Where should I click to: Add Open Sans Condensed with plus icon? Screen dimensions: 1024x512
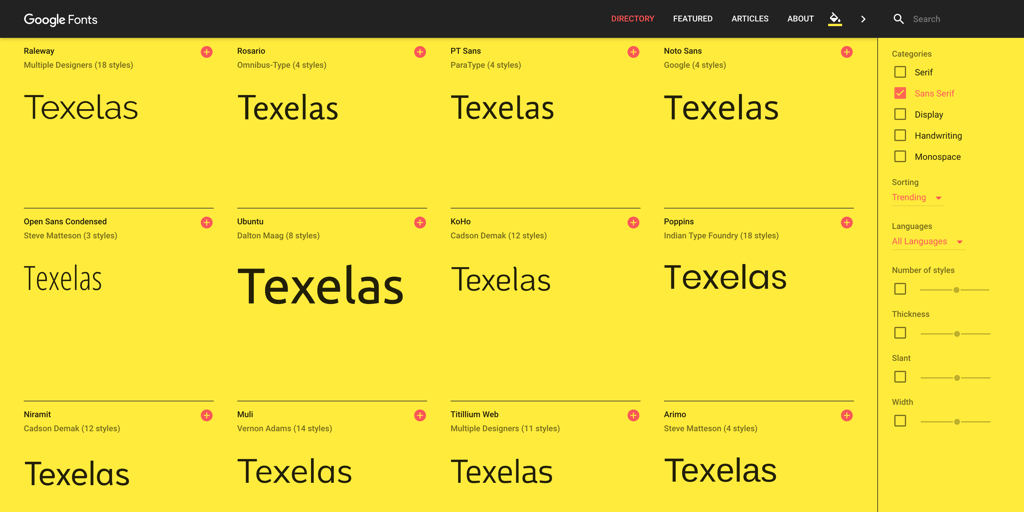[206, 223]
